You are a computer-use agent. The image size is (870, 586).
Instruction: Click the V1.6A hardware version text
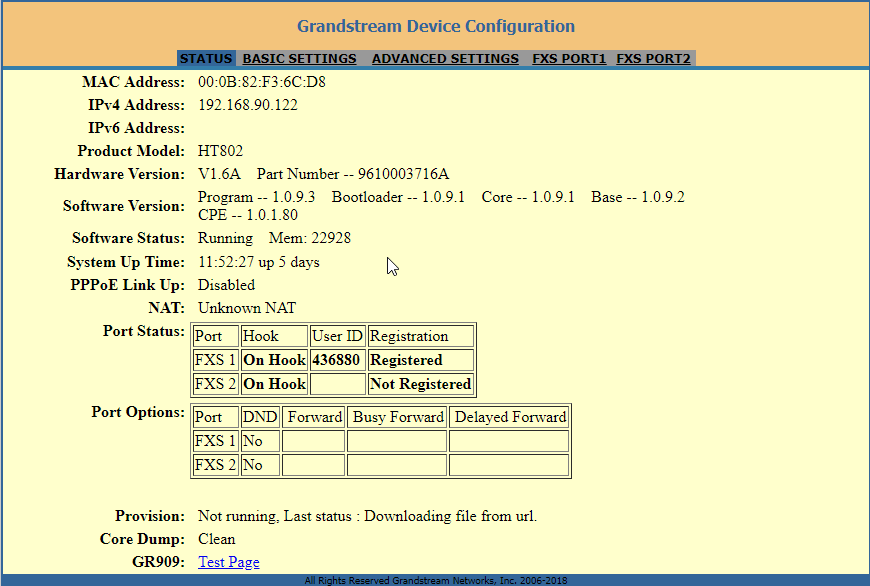click(219, 174)
